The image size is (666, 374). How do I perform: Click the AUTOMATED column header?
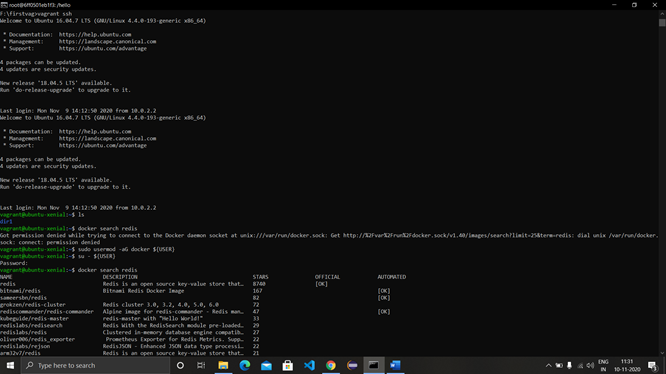tap(392, 277)
